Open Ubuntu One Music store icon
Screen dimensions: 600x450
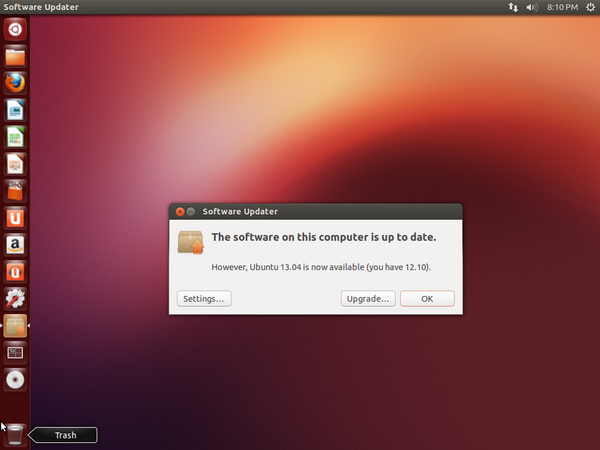coord(15,272)
